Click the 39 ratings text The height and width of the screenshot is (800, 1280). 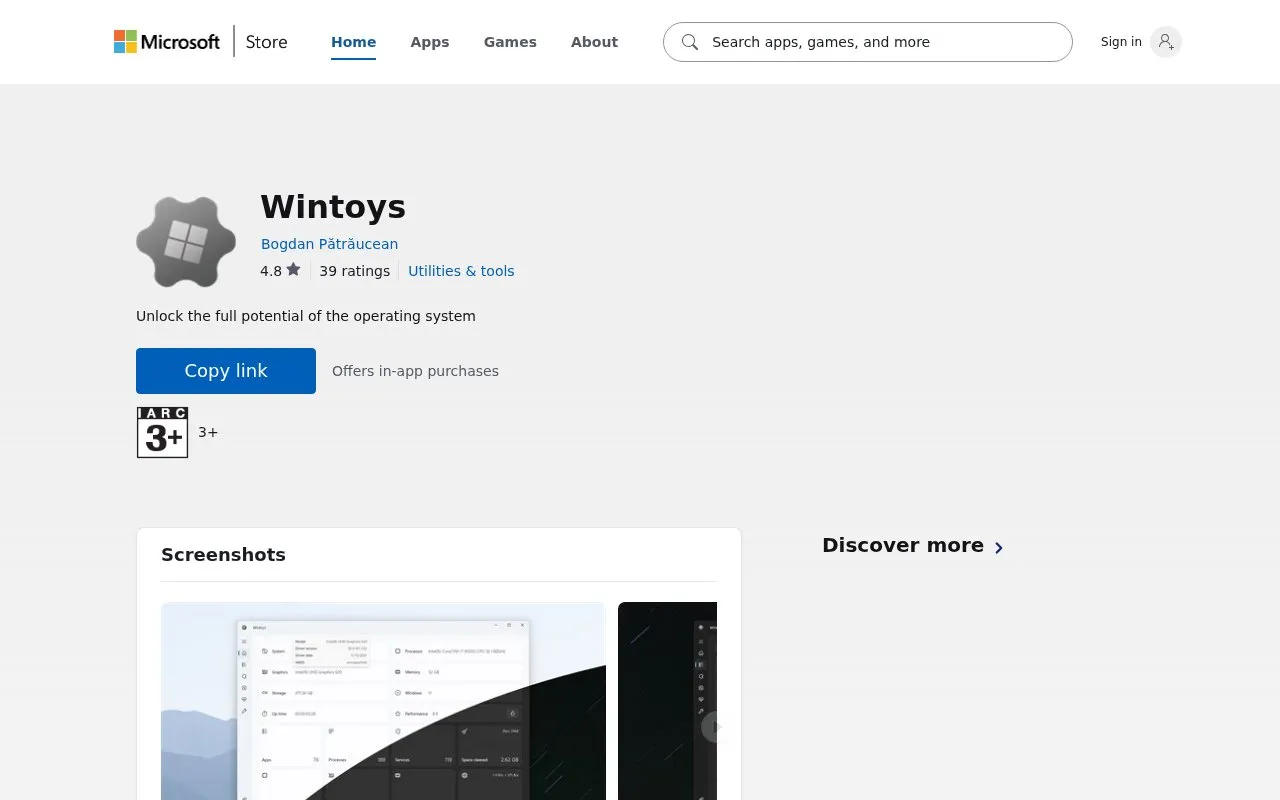(x=355, y=271)
